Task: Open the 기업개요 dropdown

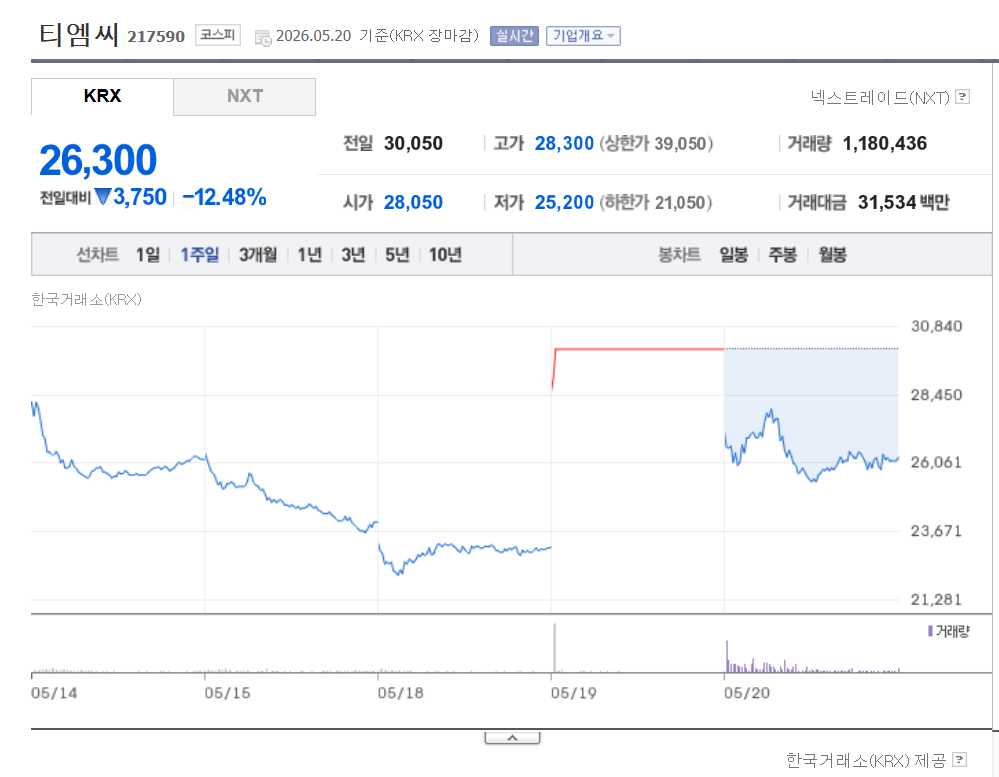Action: click(583, 36)
